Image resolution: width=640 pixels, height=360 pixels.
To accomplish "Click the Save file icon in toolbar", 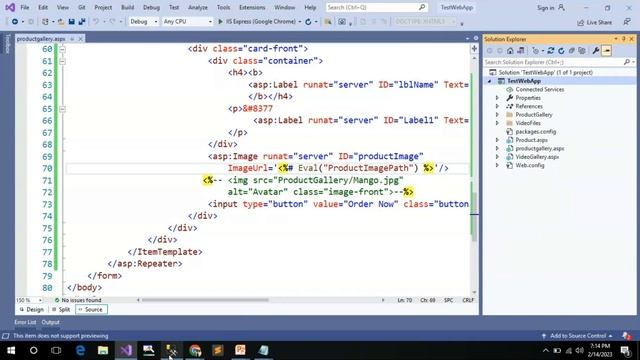I will click(x=71, y=22).
